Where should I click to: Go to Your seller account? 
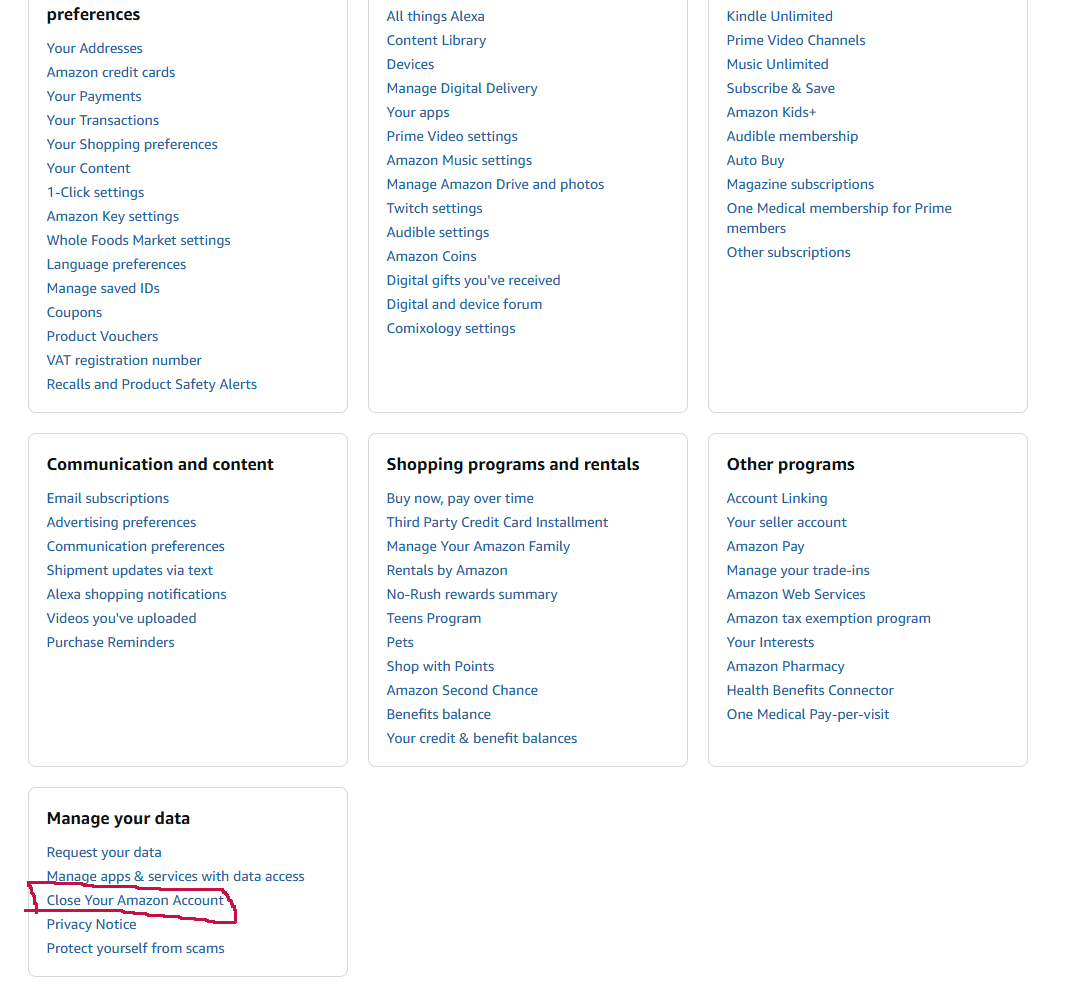point(787,523)
